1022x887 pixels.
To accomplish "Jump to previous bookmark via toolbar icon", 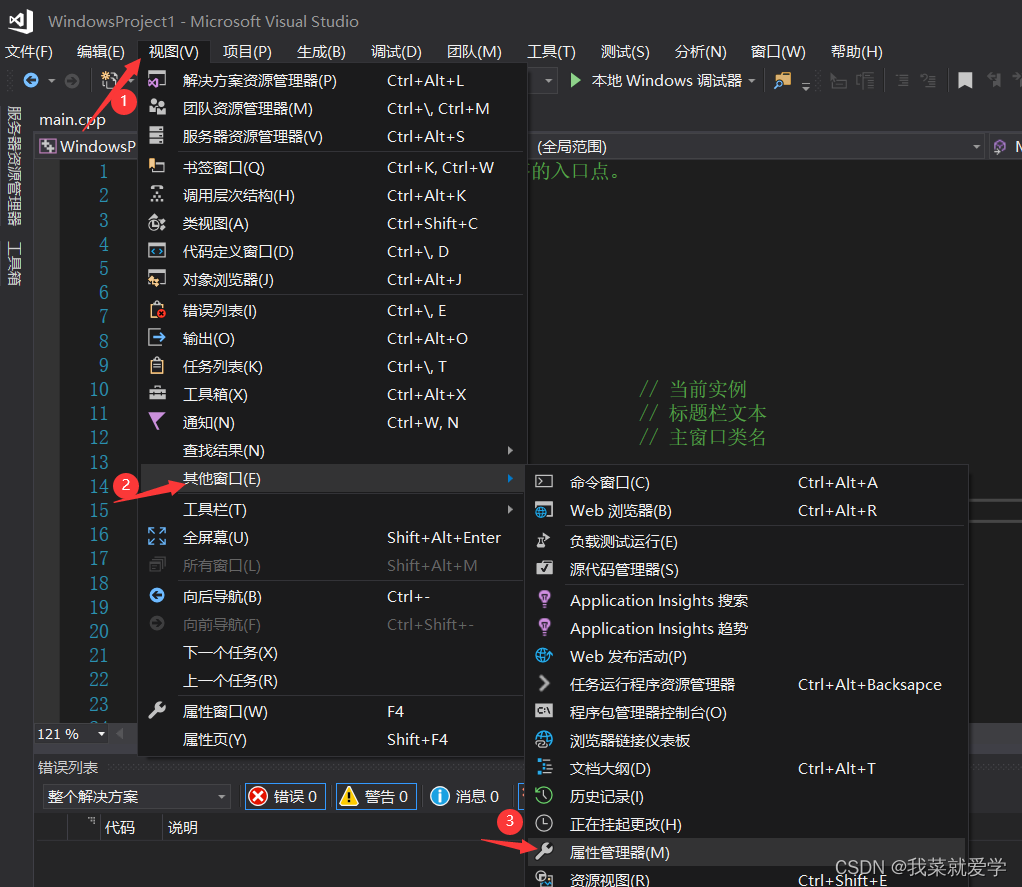I will [x=993, y=82].
